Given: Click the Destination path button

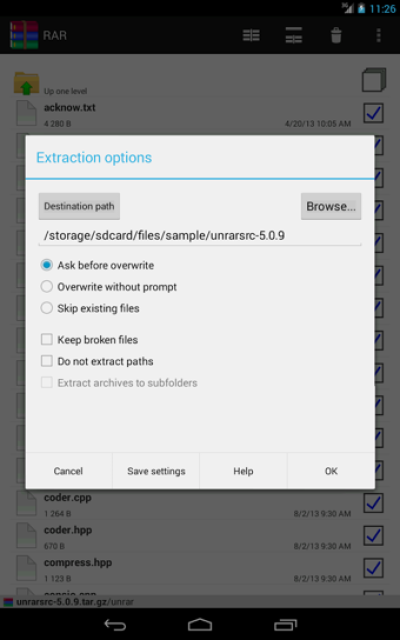Looking at the screenshot, I should (79, 206).
